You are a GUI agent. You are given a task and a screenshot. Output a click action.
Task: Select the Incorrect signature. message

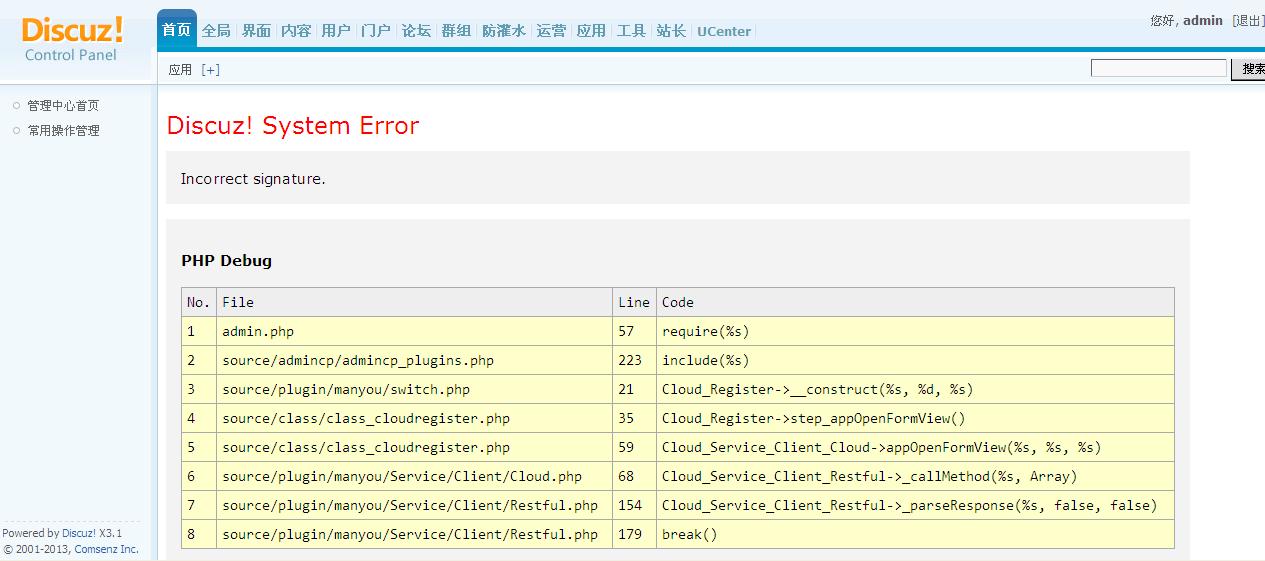253,179
